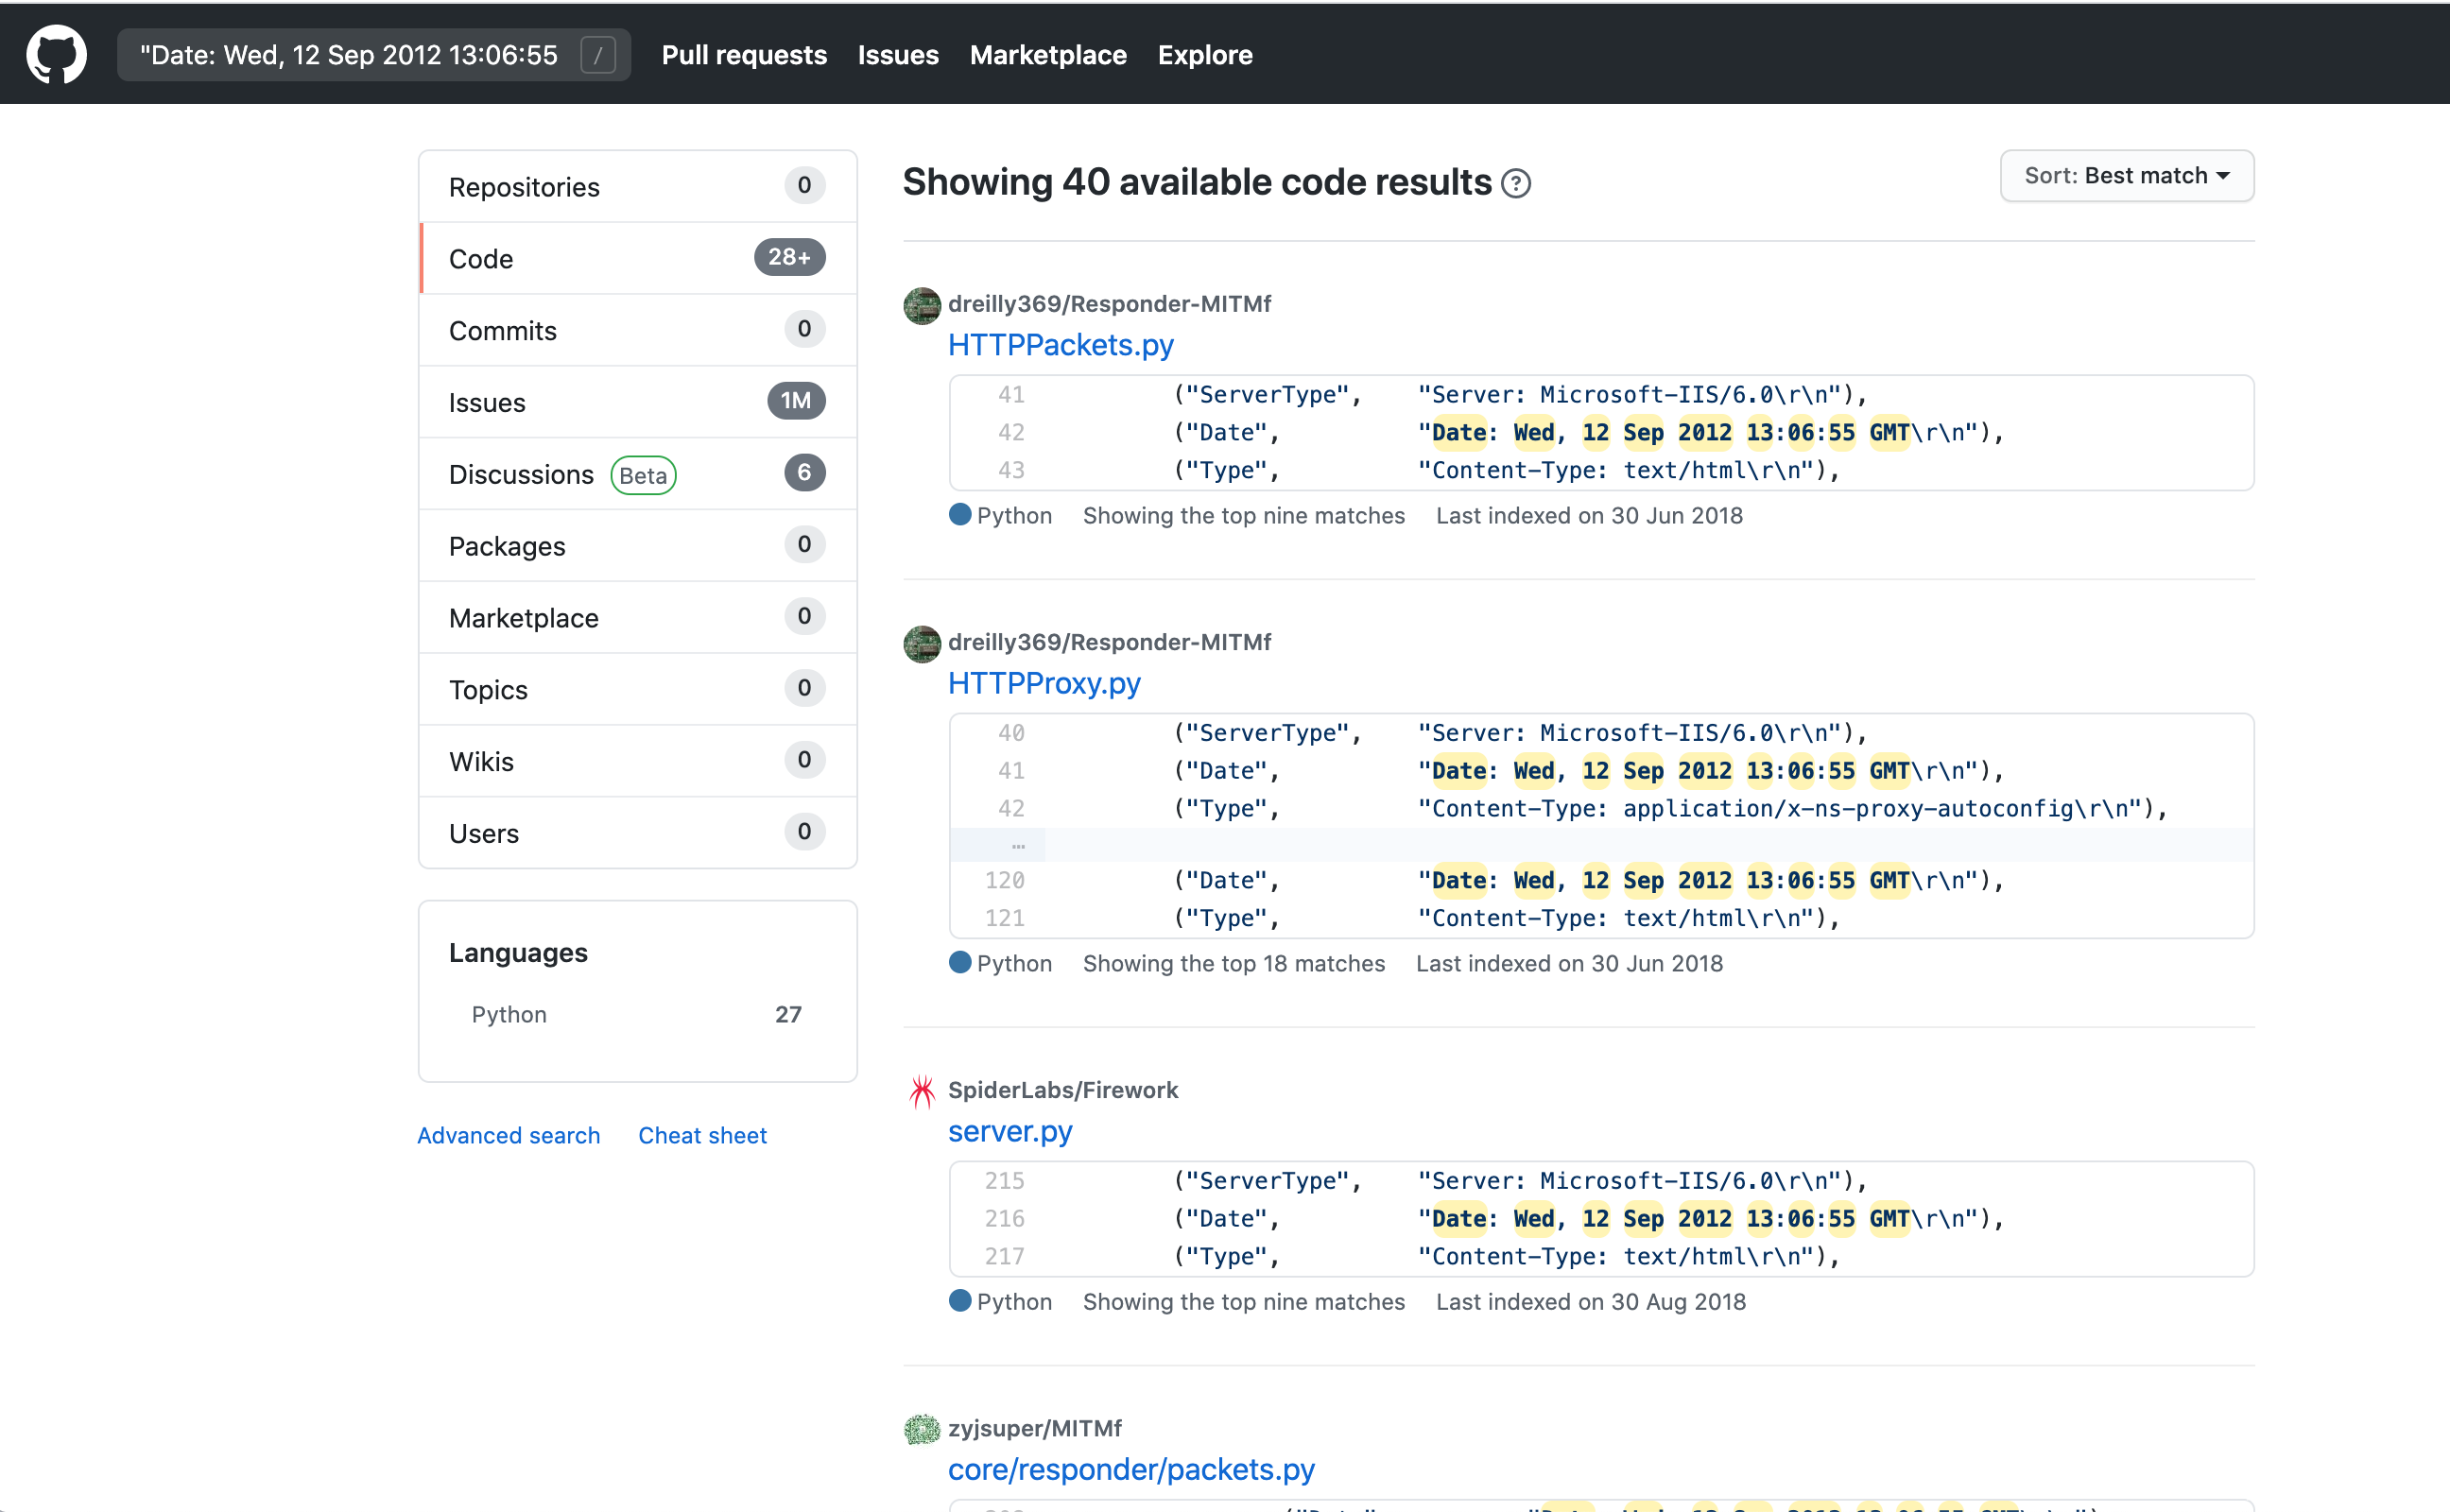Open Explore in top navigation

[1204, 54]
